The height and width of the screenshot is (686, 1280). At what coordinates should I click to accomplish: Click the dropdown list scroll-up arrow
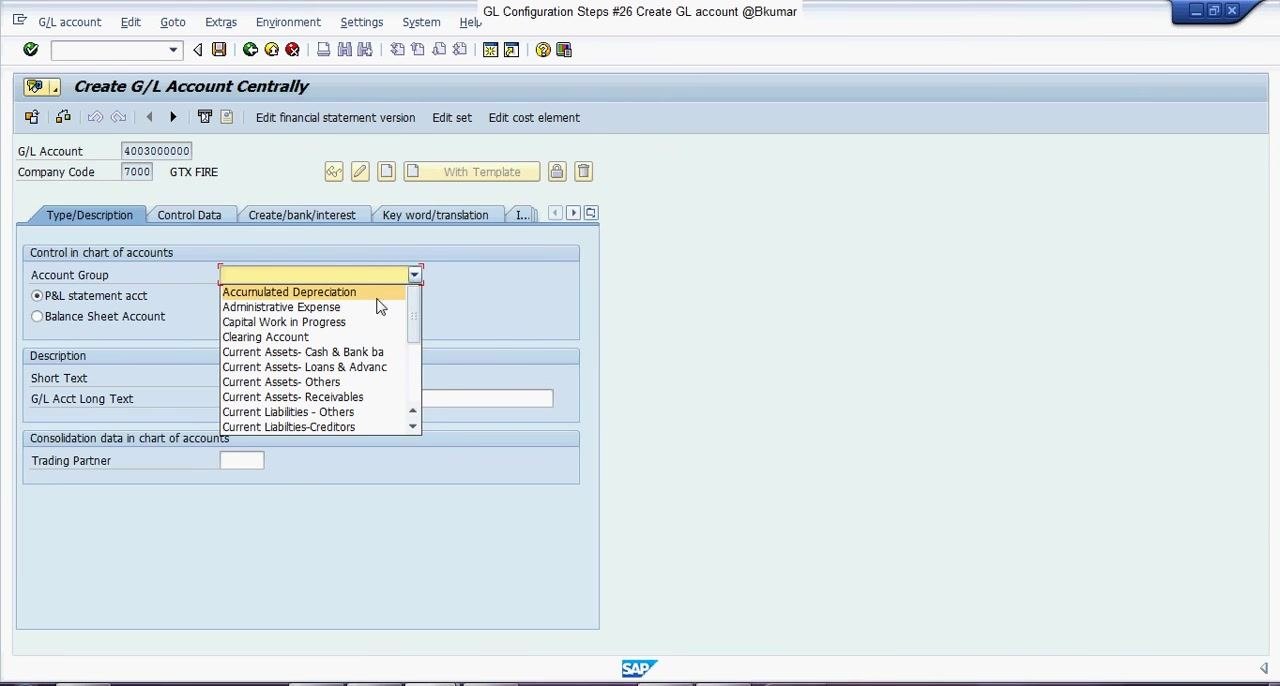point(413,411)
